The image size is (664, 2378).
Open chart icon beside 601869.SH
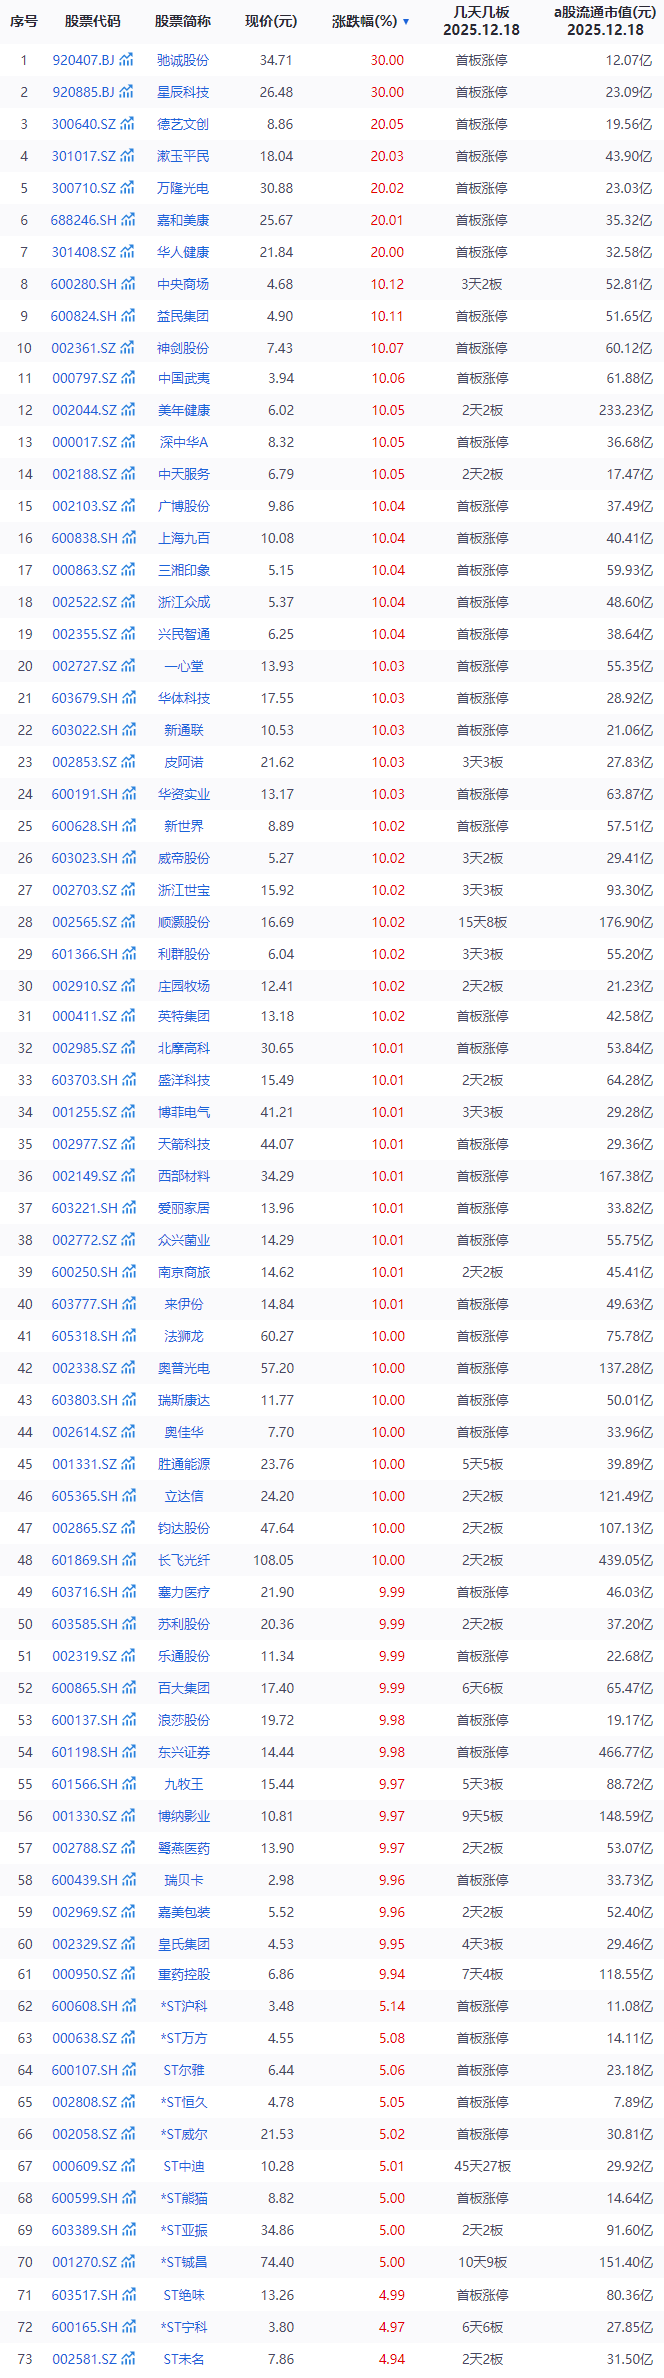pos(128,1560)
